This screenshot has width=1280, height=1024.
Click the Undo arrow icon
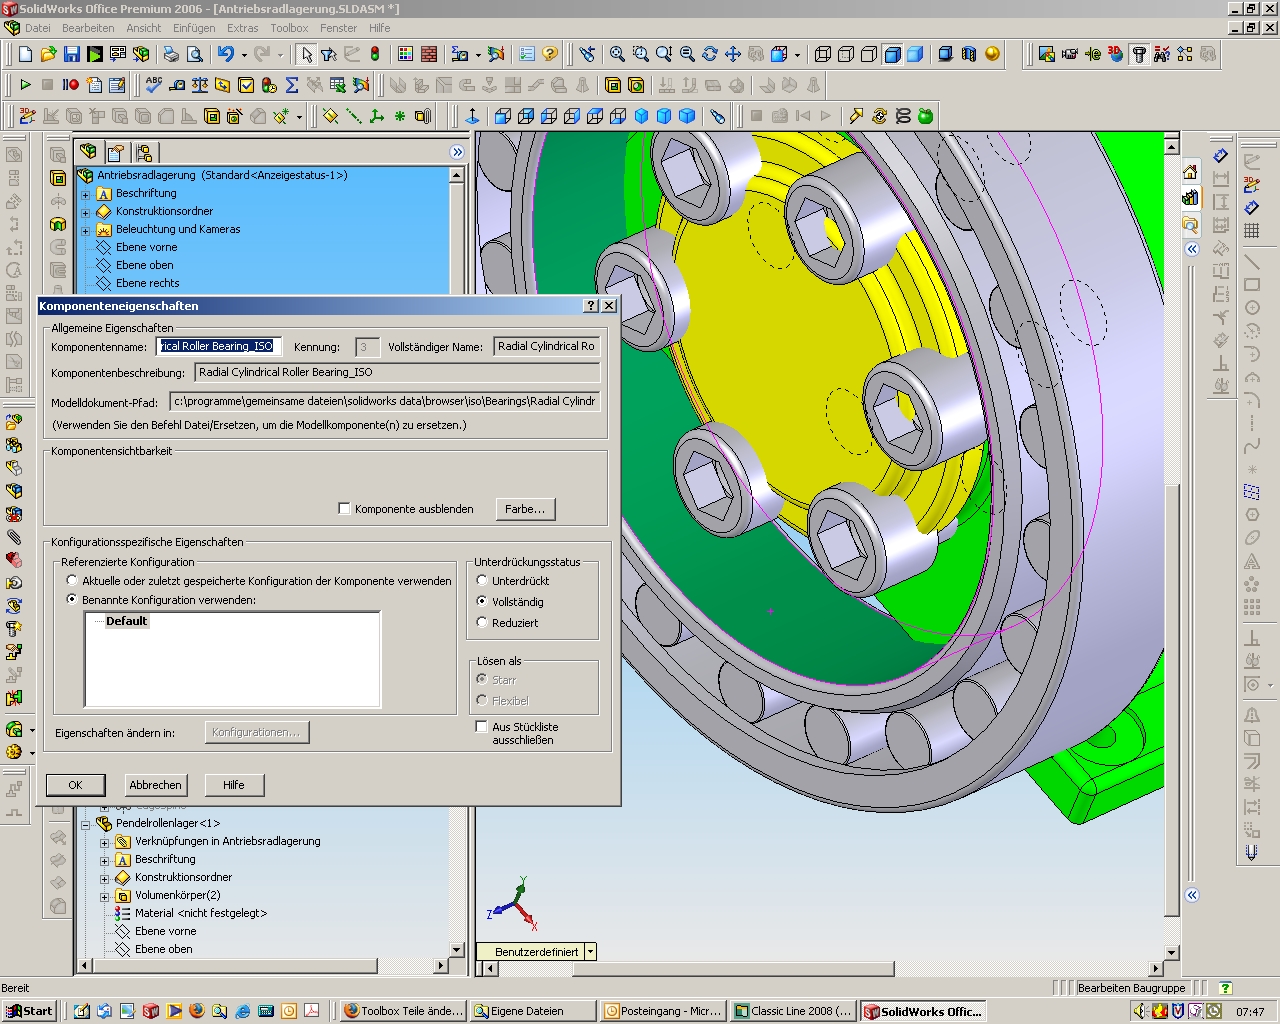225,54
